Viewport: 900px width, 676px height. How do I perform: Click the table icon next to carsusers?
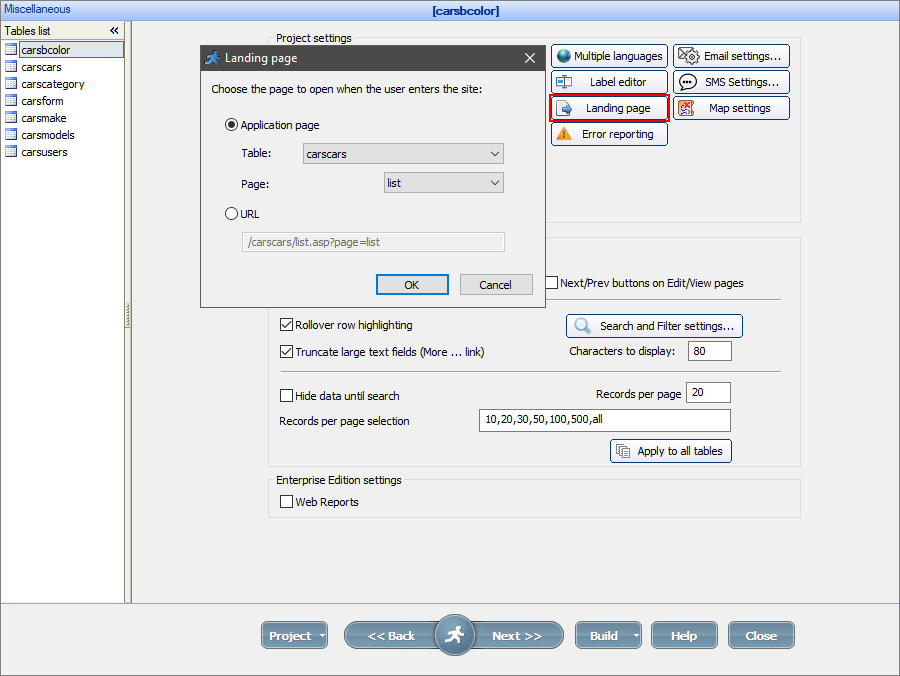[13, 152]
